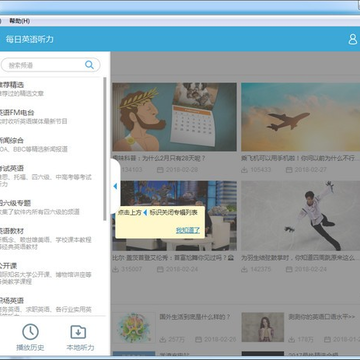This screenshot has width=360, height=360.
Task: Open the user account icon in header
Action: [353, 39]
